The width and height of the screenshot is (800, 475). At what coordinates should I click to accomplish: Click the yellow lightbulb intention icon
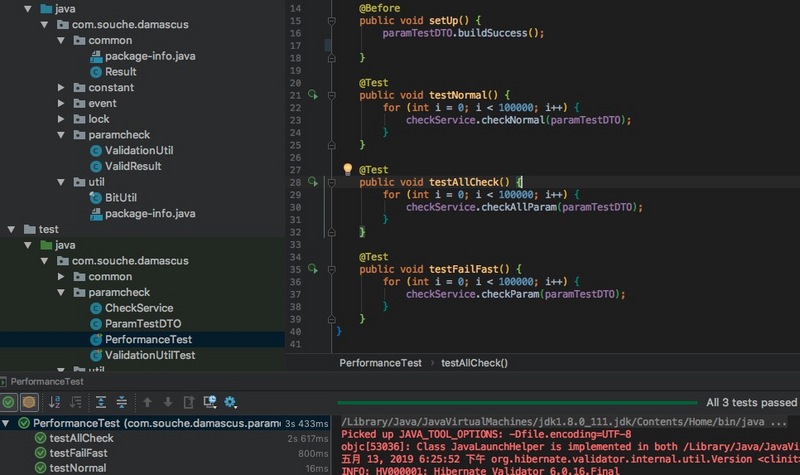(348, 170)
